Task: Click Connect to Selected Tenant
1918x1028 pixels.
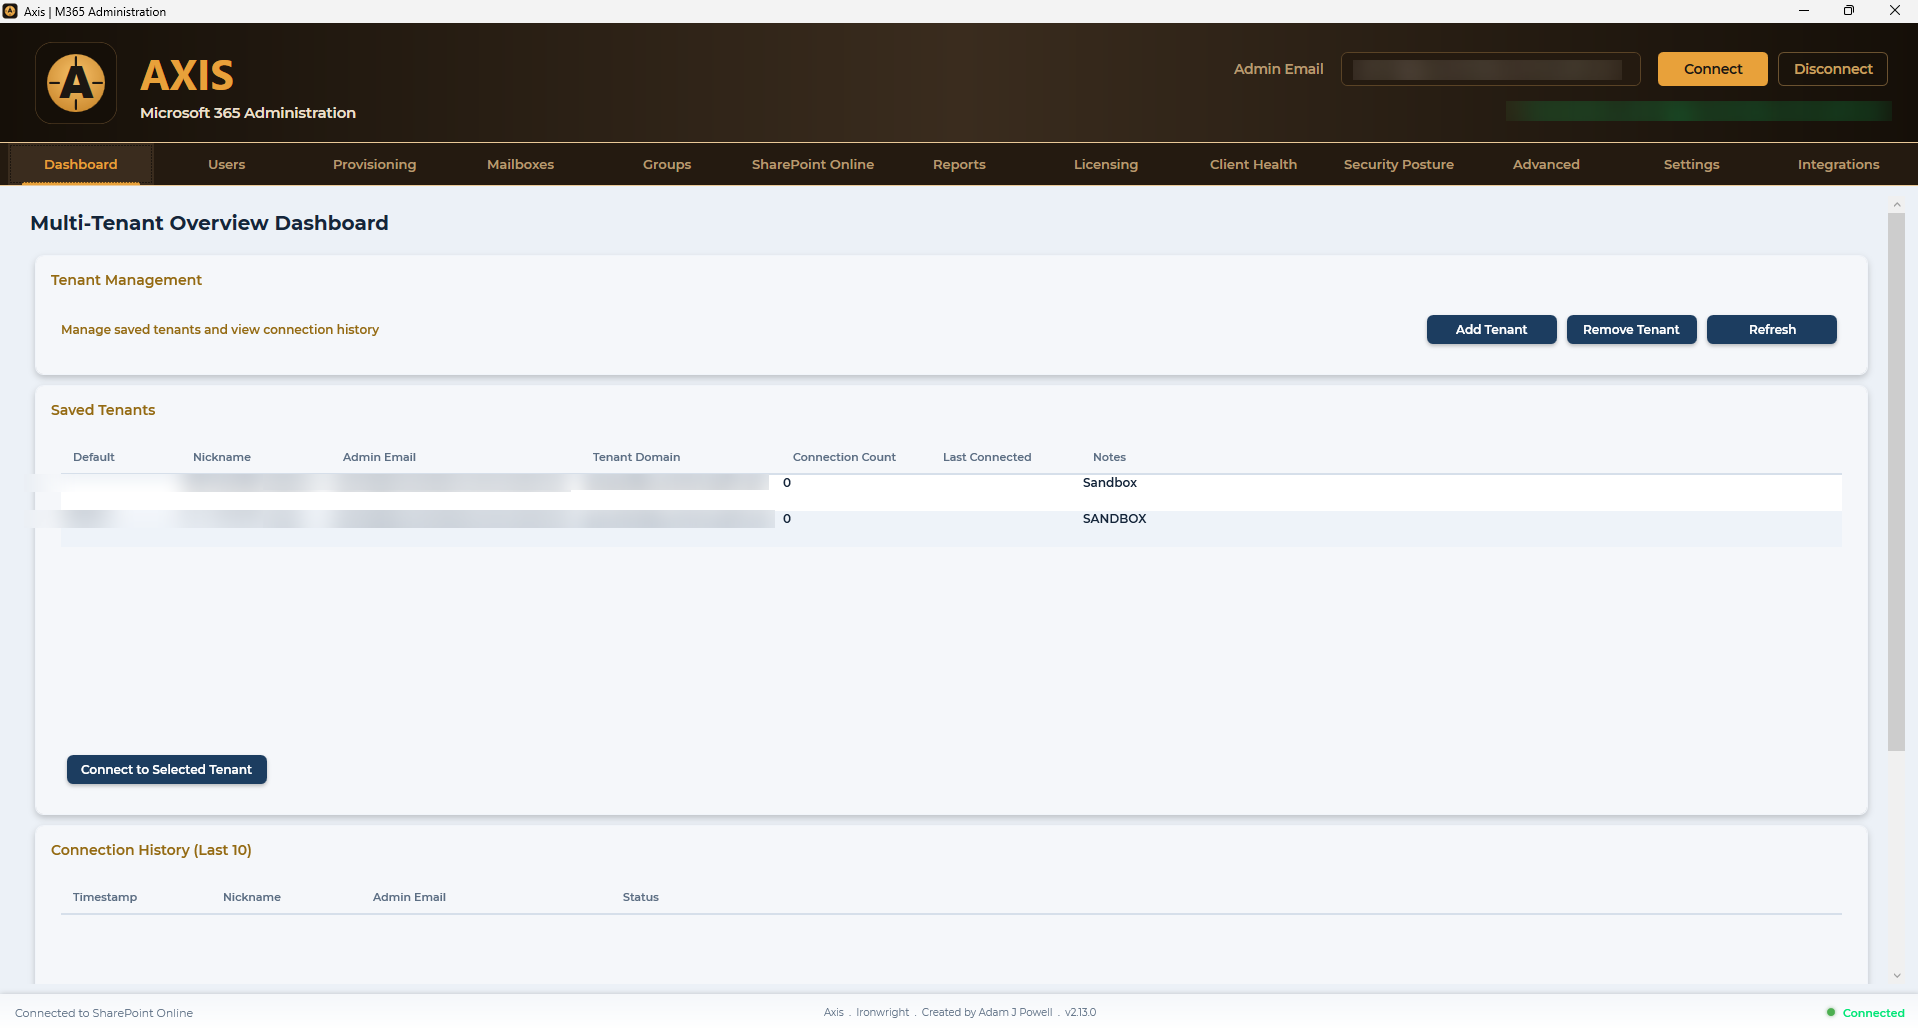Action: [167, 770]
